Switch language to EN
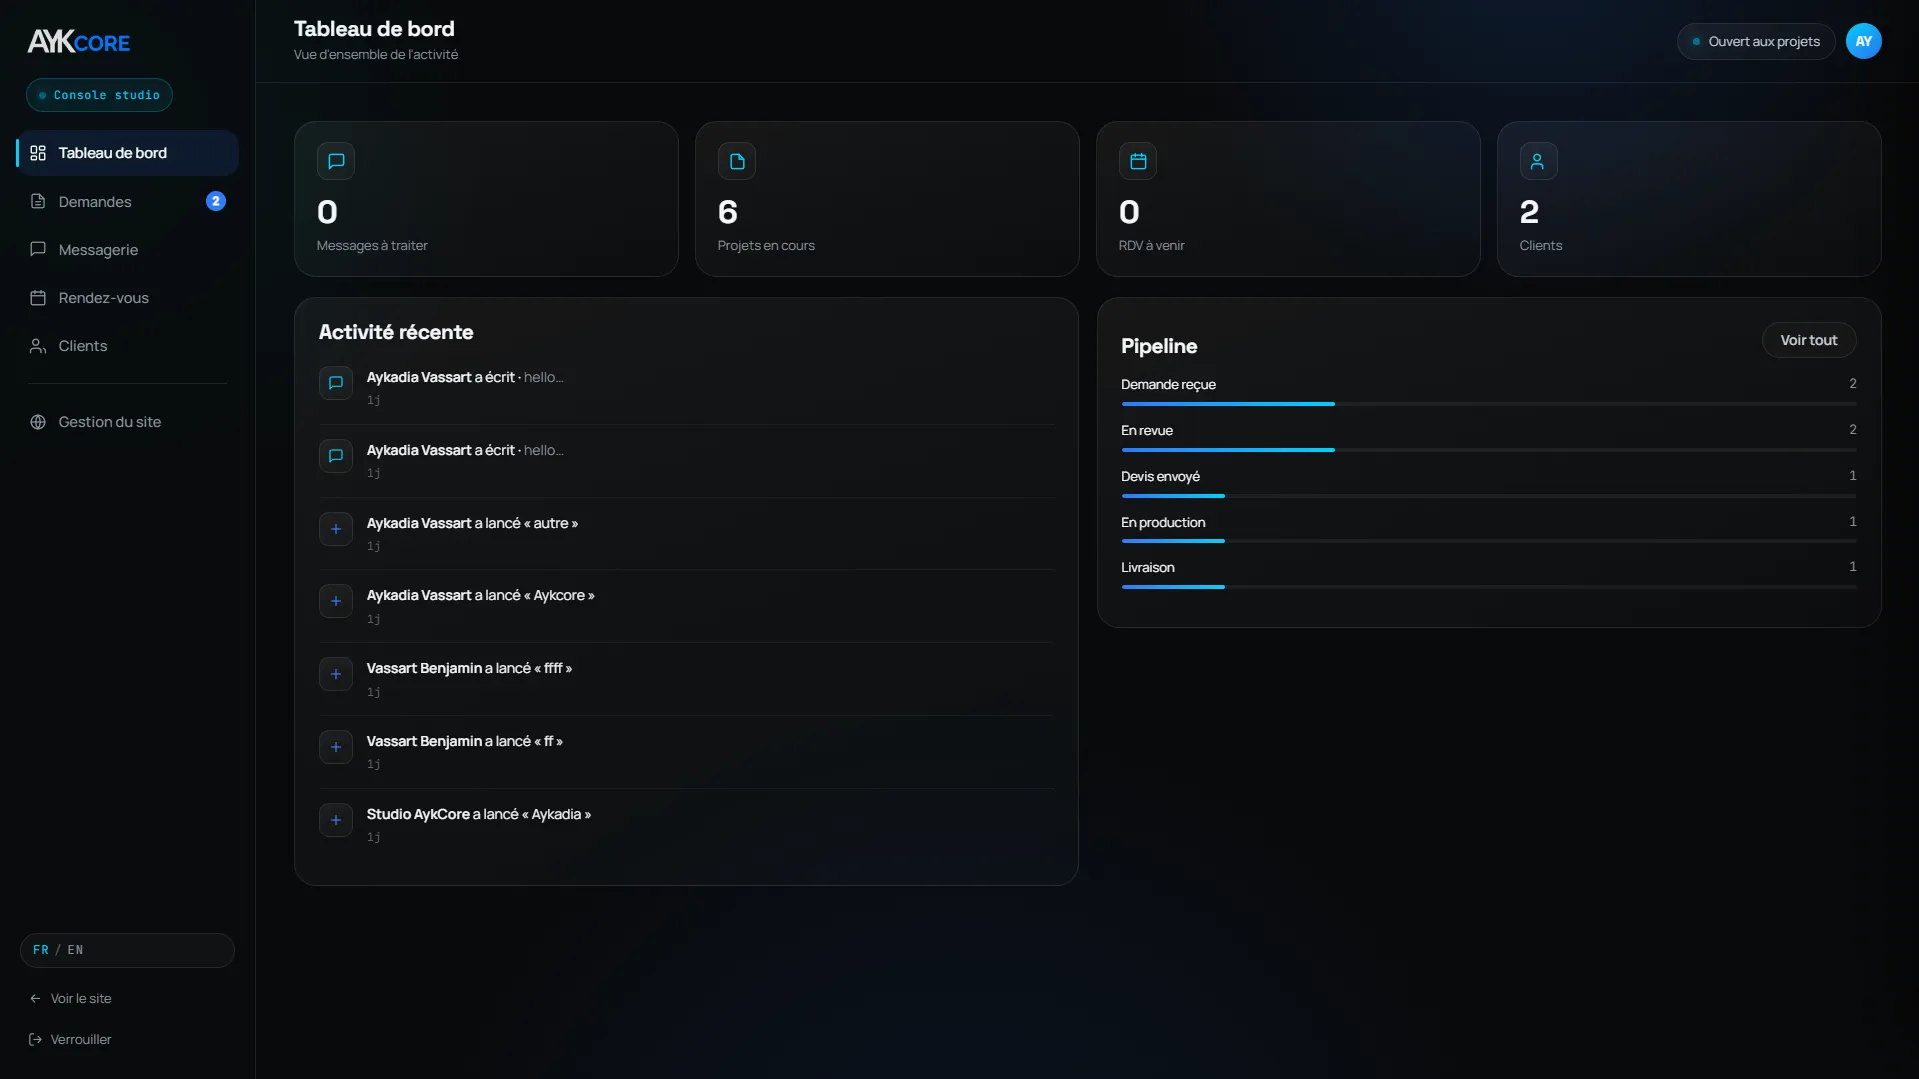This screenshot has width=1919, height=1079. [x=76, y=950]
